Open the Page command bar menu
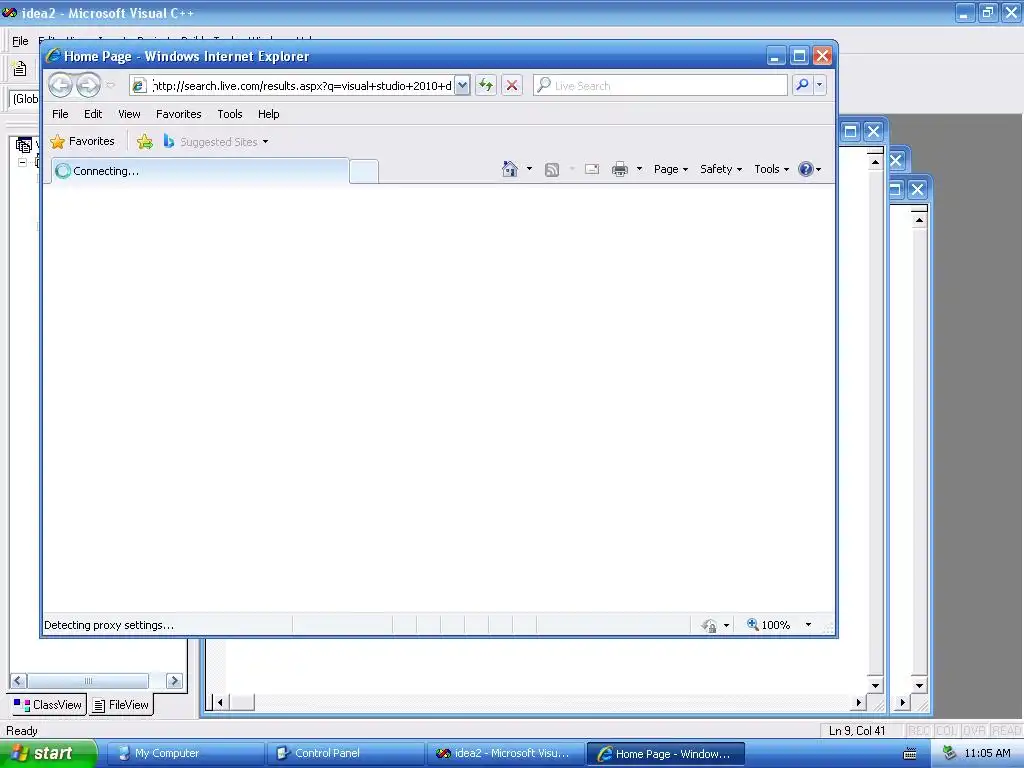 coord(671,169)
